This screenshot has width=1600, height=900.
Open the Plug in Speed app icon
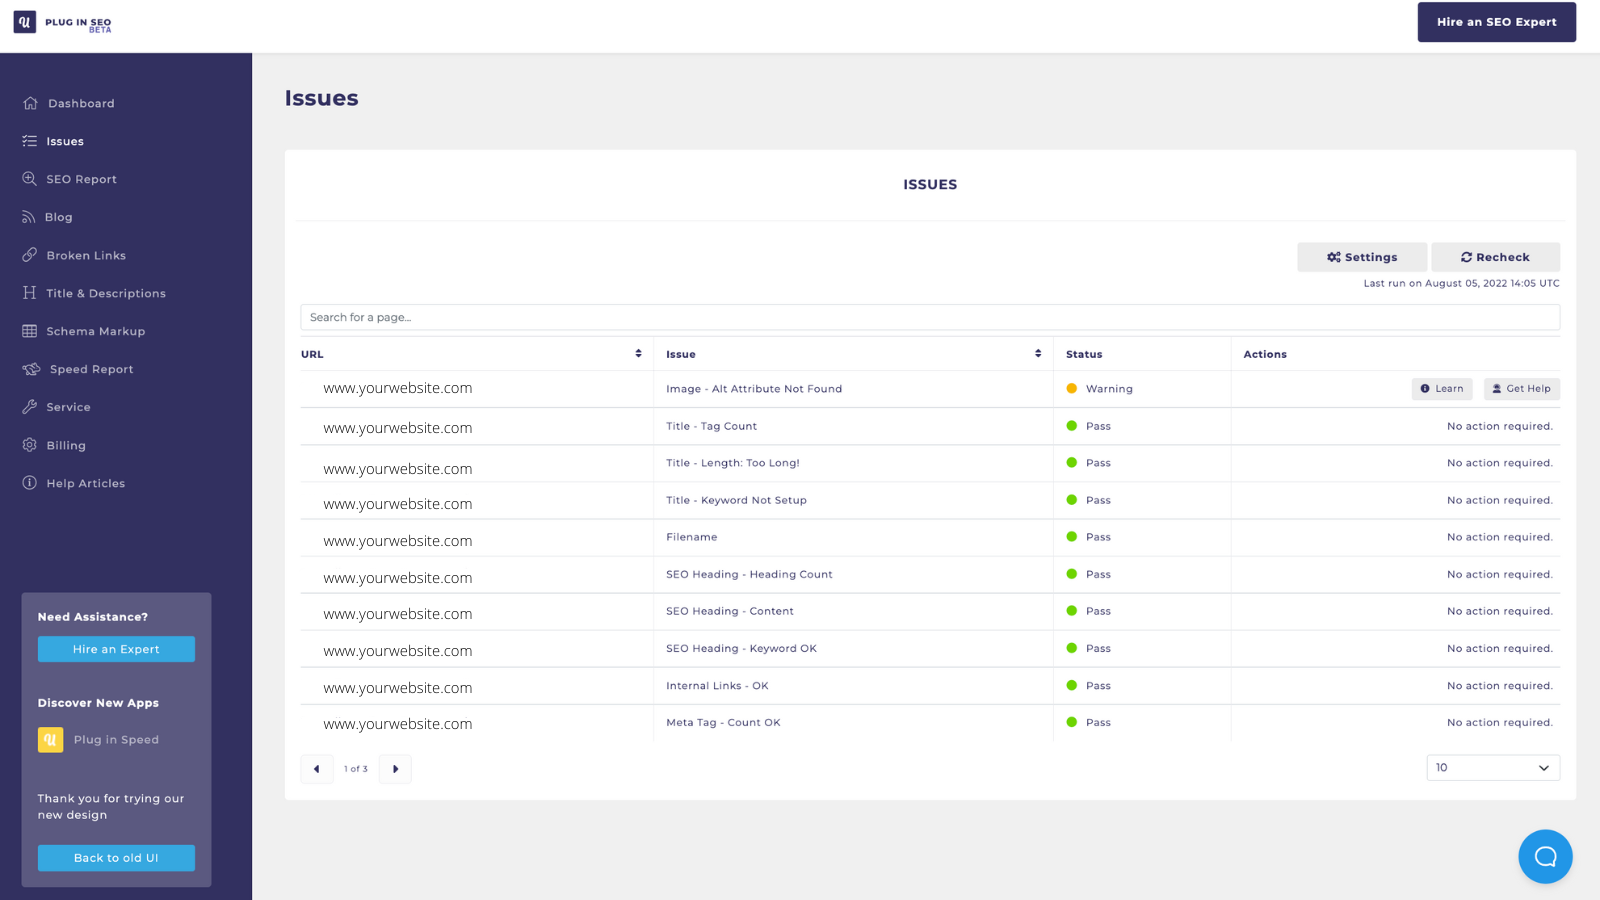pyautogui.click(x=50, y=739)
